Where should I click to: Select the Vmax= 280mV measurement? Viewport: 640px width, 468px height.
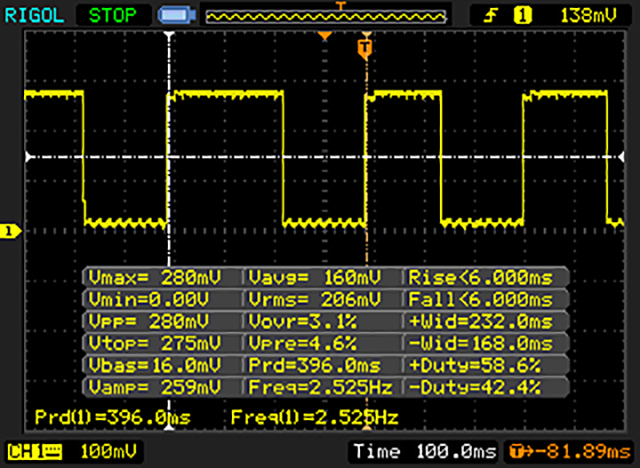(161, 277)
